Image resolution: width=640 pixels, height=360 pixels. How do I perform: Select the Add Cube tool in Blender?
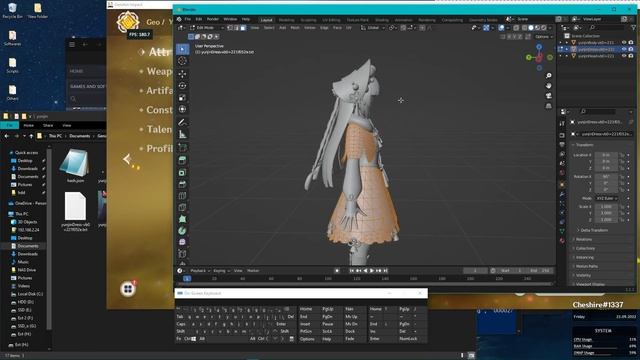(x=182, y=147)
